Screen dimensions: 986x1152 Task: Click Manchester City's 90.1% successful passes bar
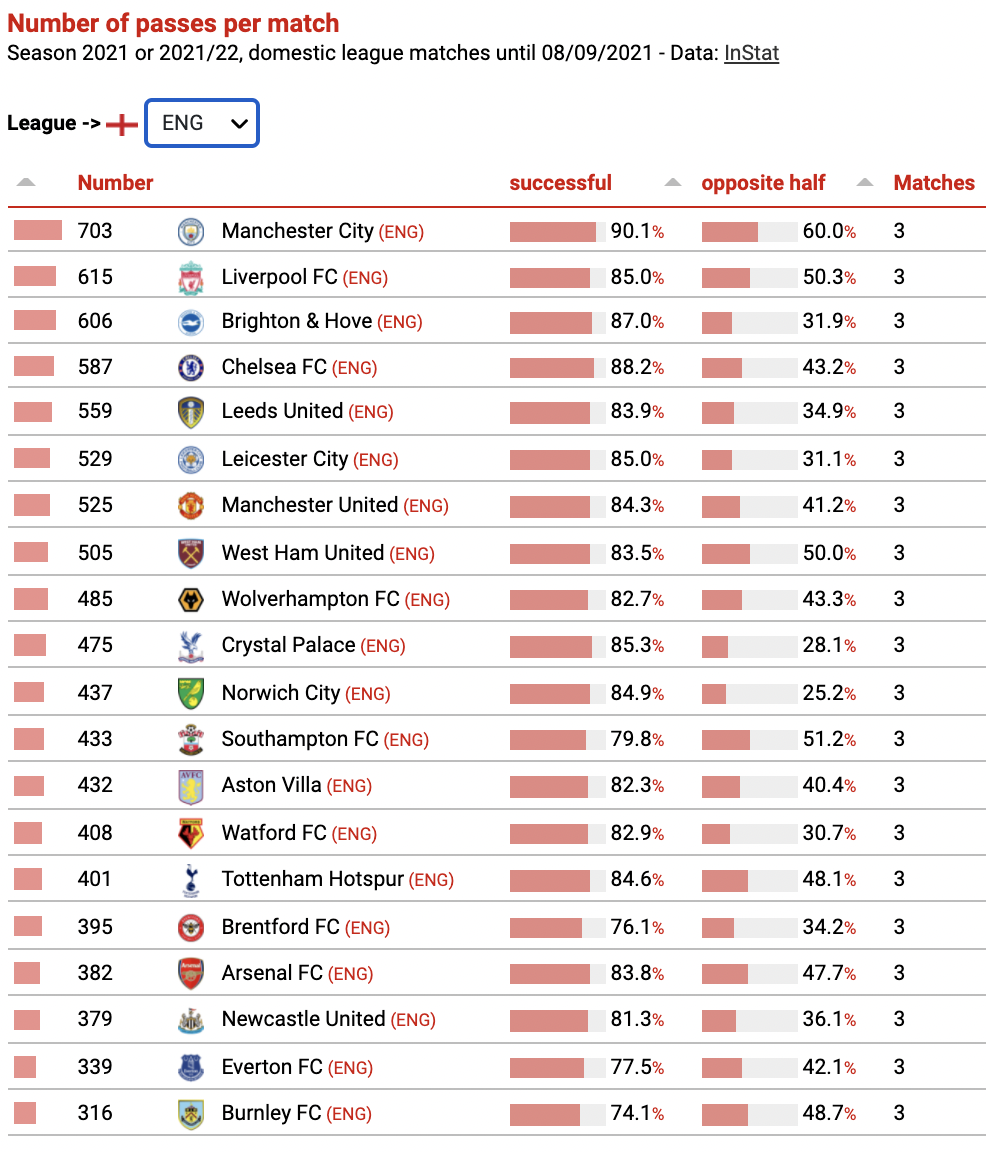[558, 232]
